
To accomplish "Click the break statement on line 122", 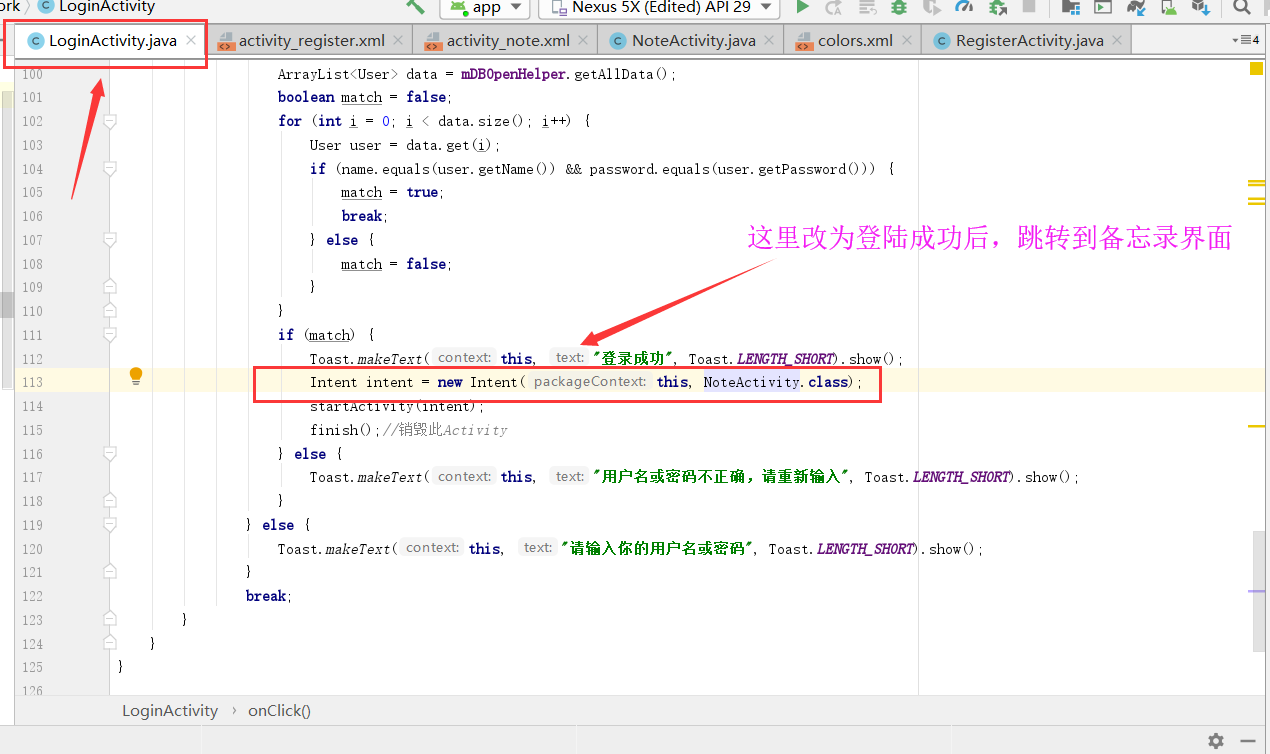I will coord(266,596).
